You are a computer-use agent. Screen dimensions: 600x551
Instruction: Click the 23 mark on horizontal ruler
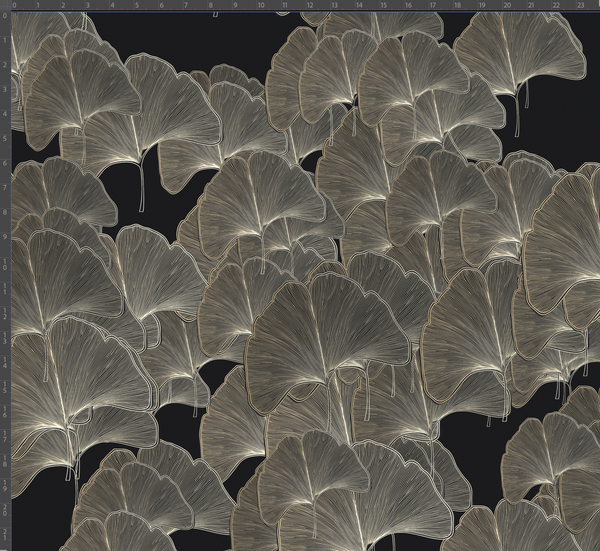[578, 5]
